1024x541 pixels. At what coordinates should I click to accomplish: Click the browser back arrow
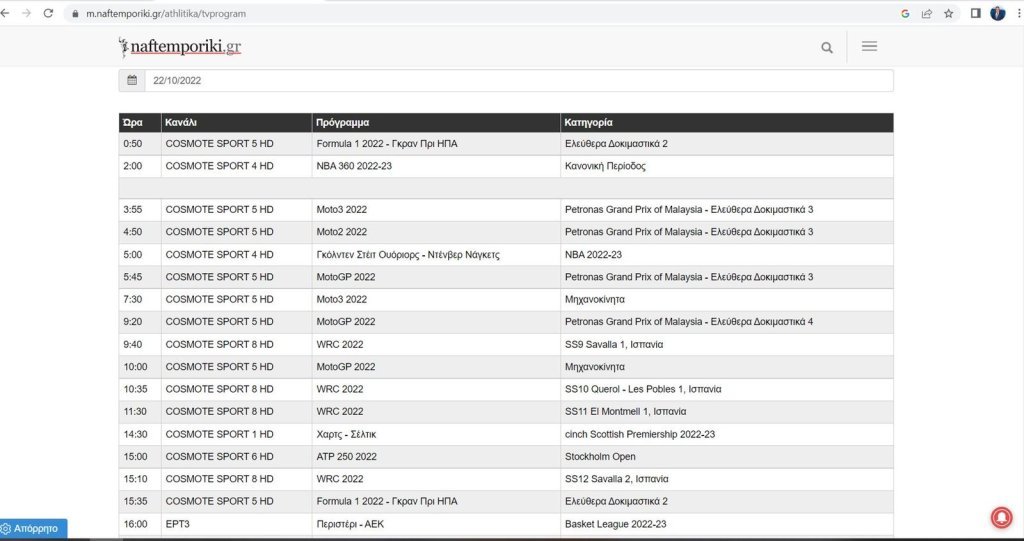pyautogui.click(x=7, y=13)
